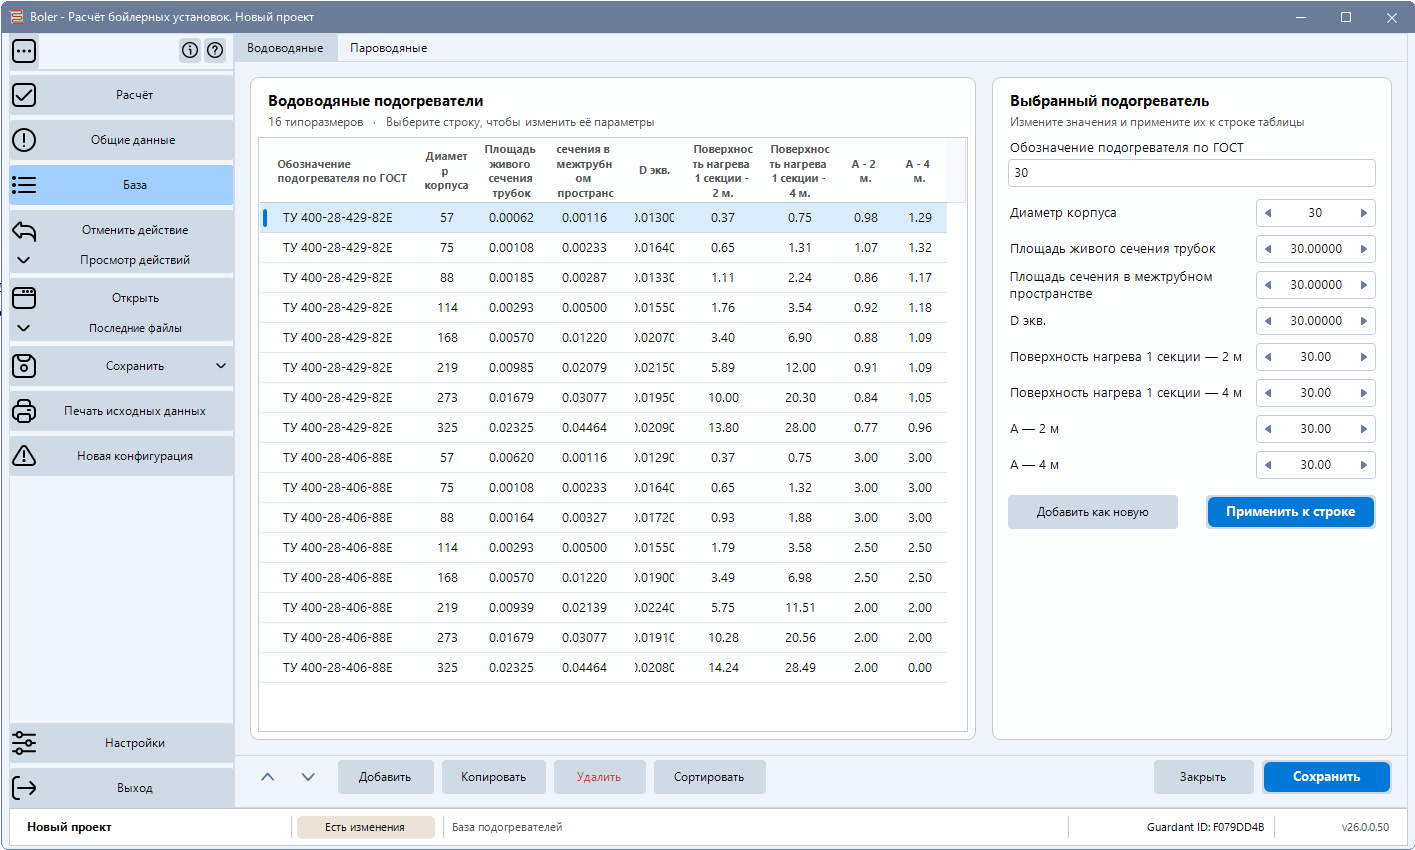Click the undo arrow icon for Отменить действие
The image size is (1415, 850).
pyautogui.click(x=24, y=231)
